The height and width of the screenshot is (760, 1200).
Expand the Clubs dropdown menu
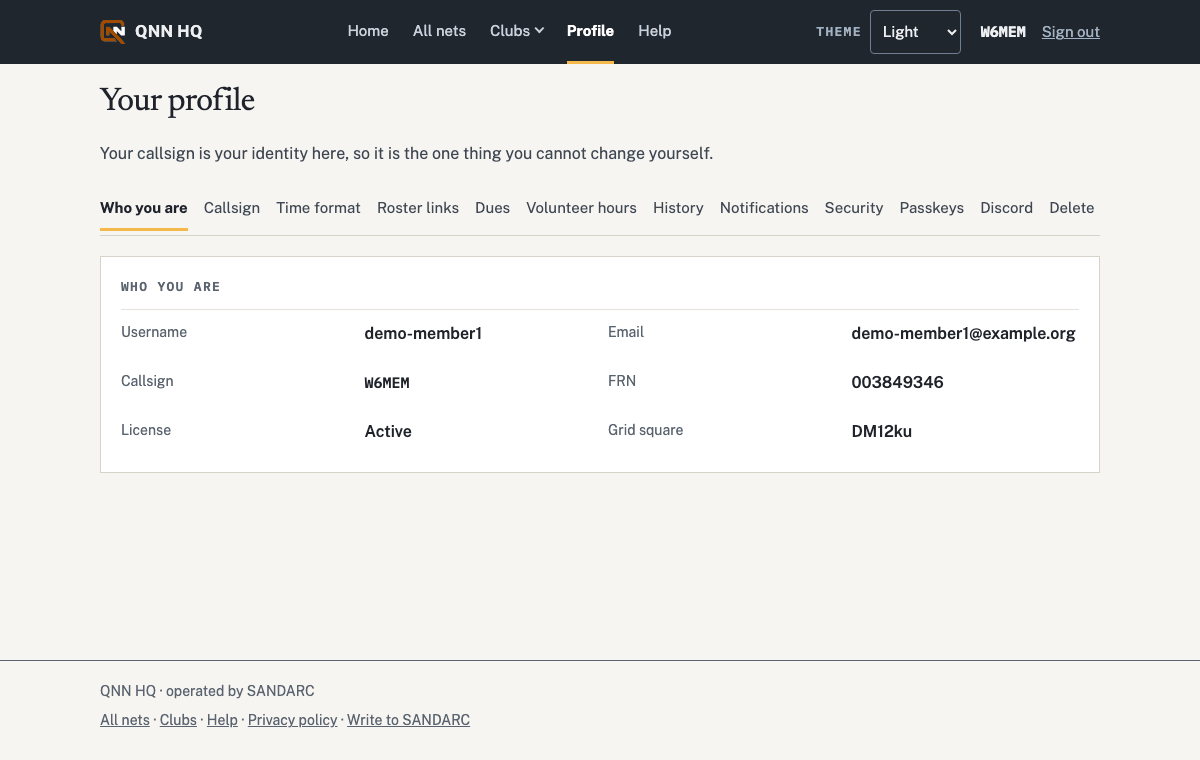pyautogui.click(x=517, y=31)
